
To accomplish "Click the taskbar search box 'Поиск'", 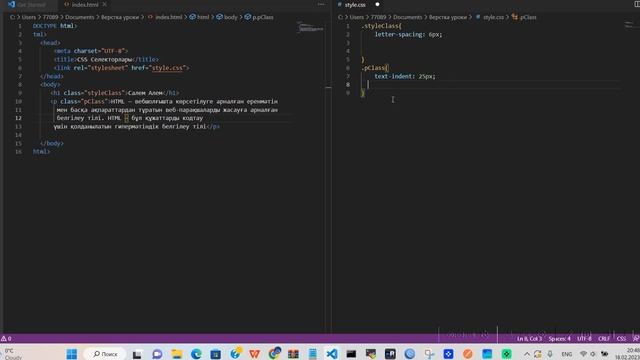I will 105,354.
